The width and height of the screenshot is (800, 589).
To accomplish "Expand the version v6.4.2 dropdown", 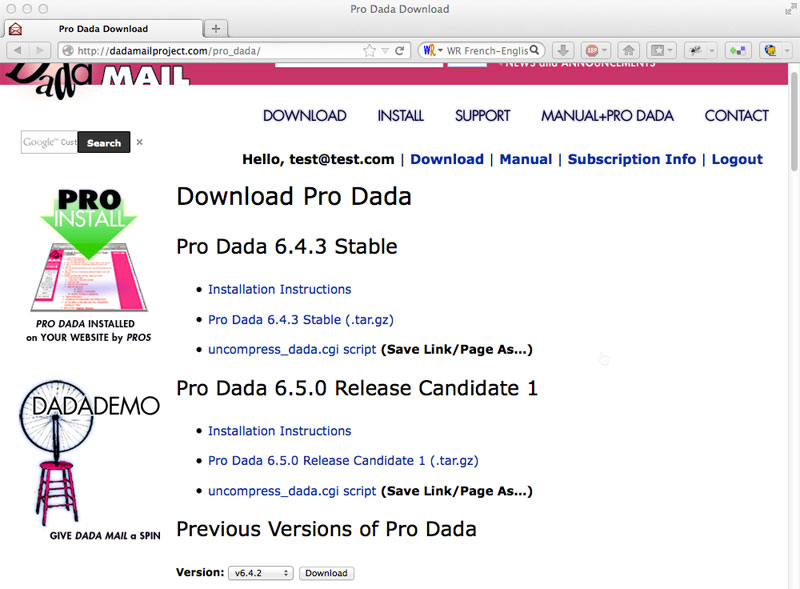I will coord(261,573).
